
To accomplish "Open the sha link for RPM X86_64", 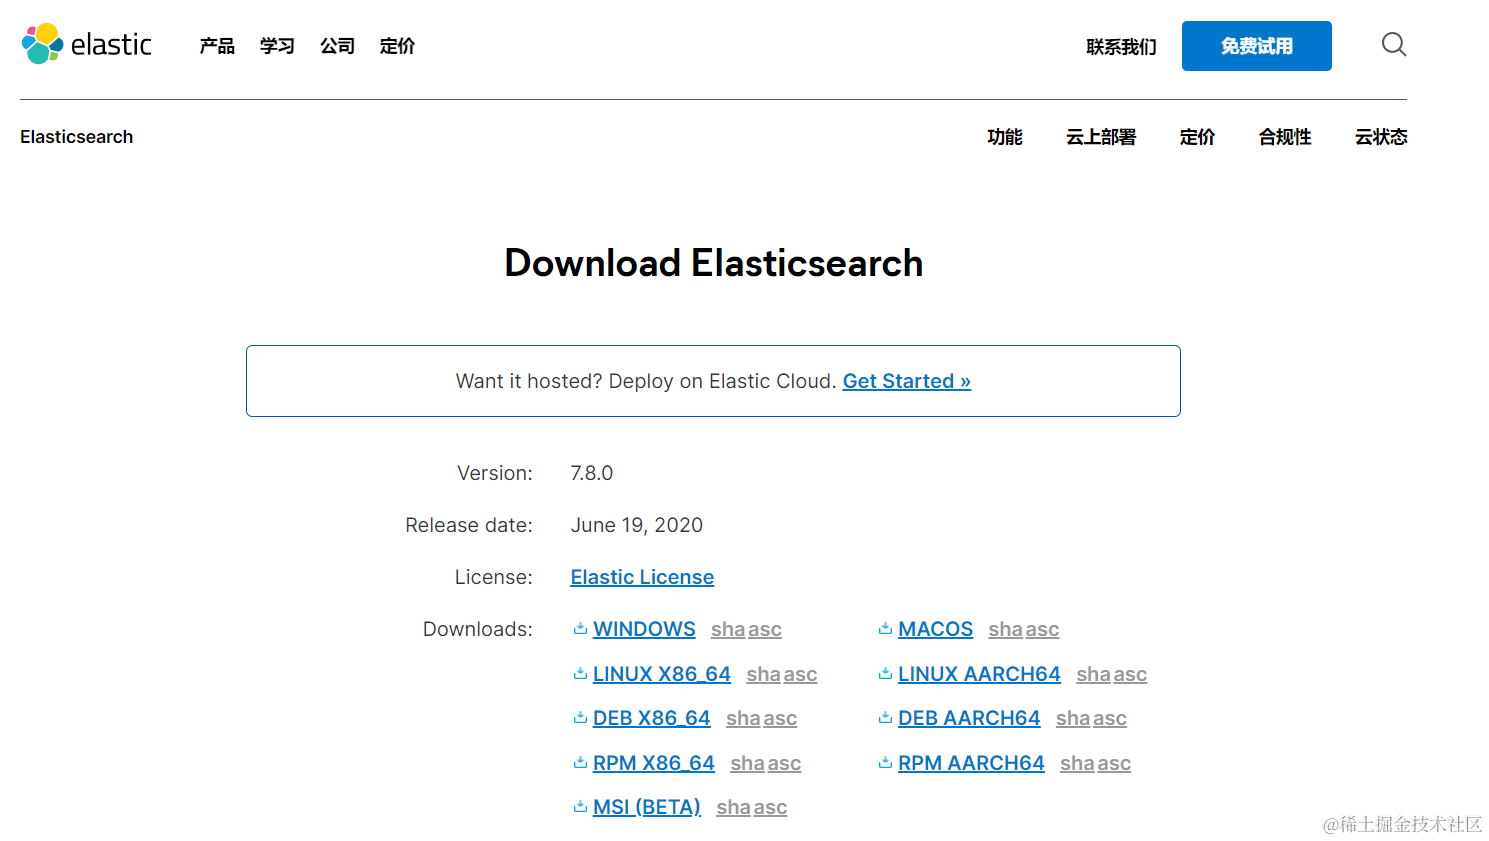I will click(x=747, y=763).
